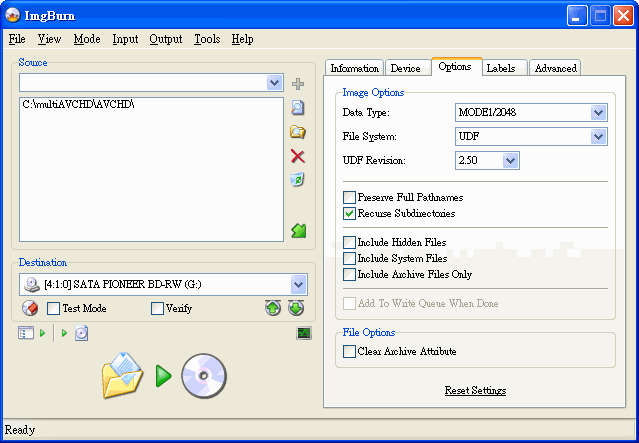Viewport: 639px width, 443px height.
Task: Click the add source plus icon
Action: (298, 84)
